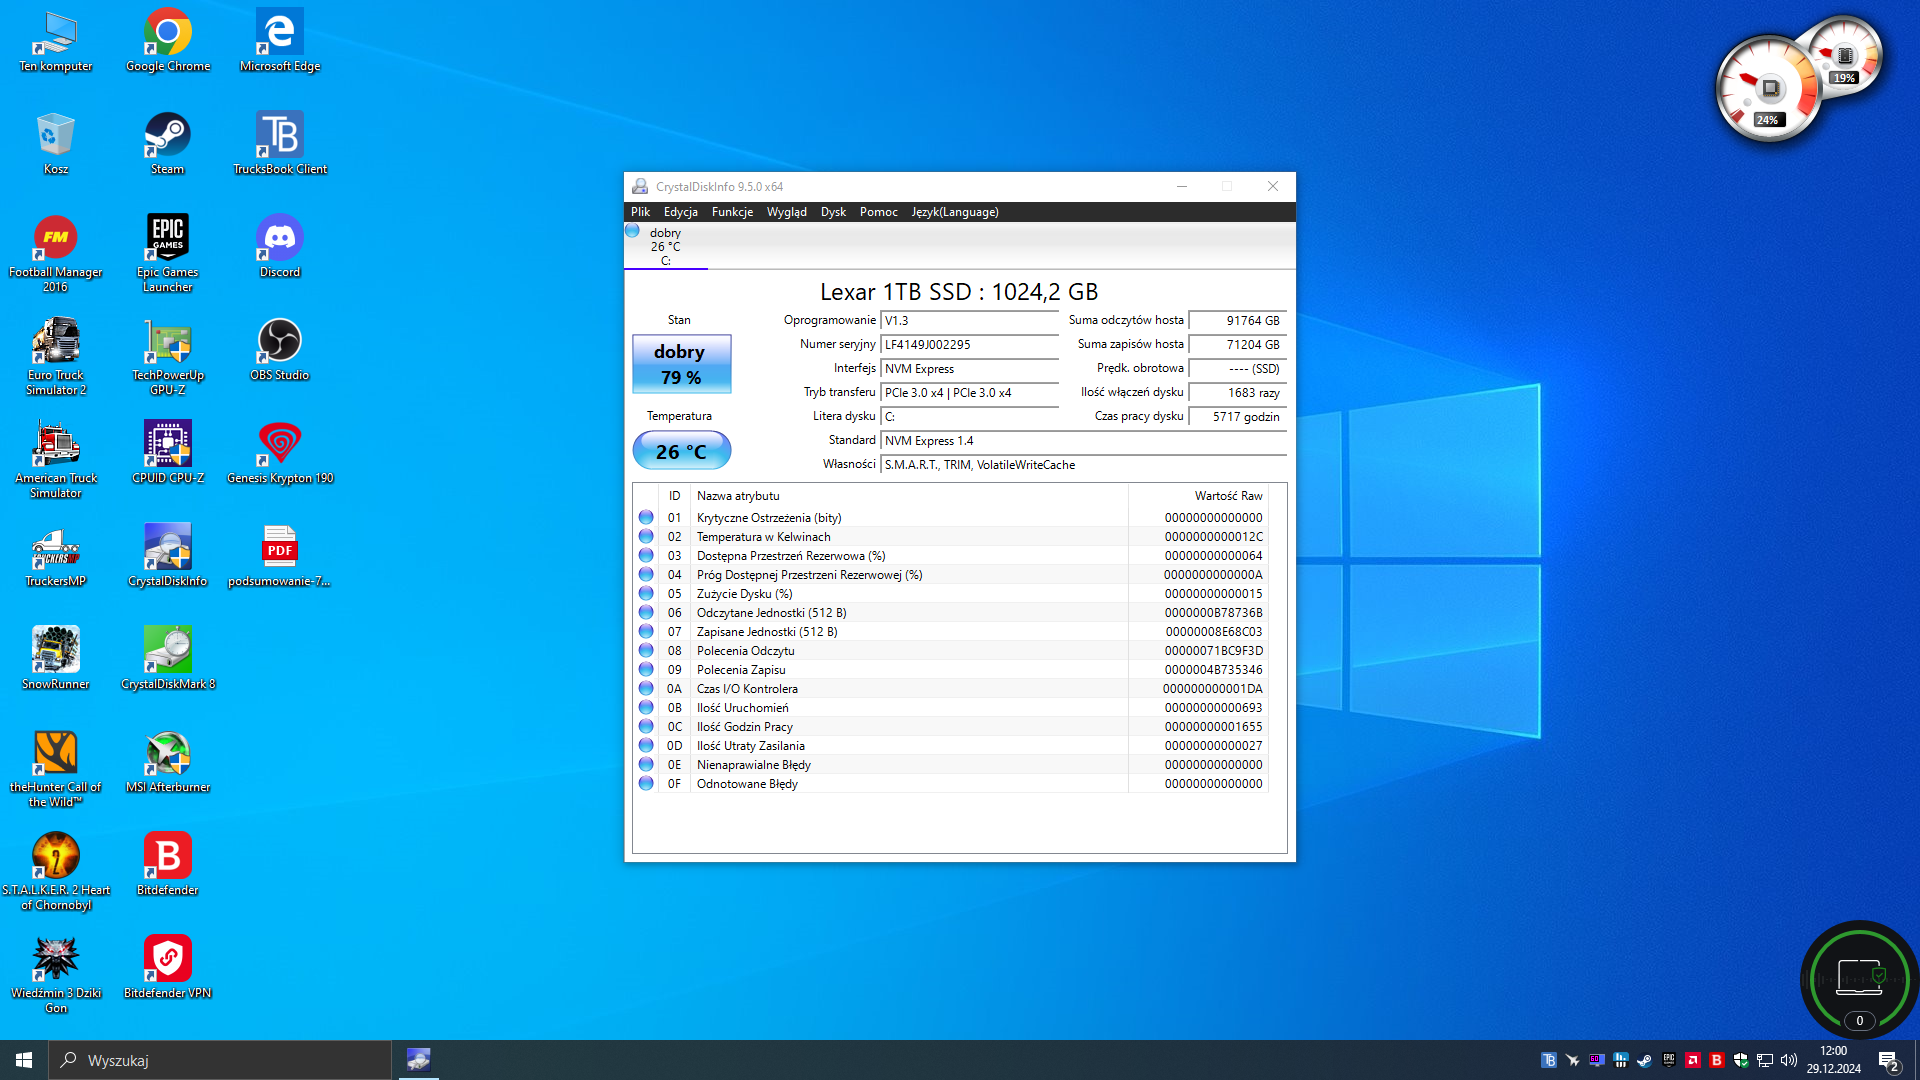Click the TruckersMP desktop icon
The image size is (1920, 1080).
tap(56, 557)
